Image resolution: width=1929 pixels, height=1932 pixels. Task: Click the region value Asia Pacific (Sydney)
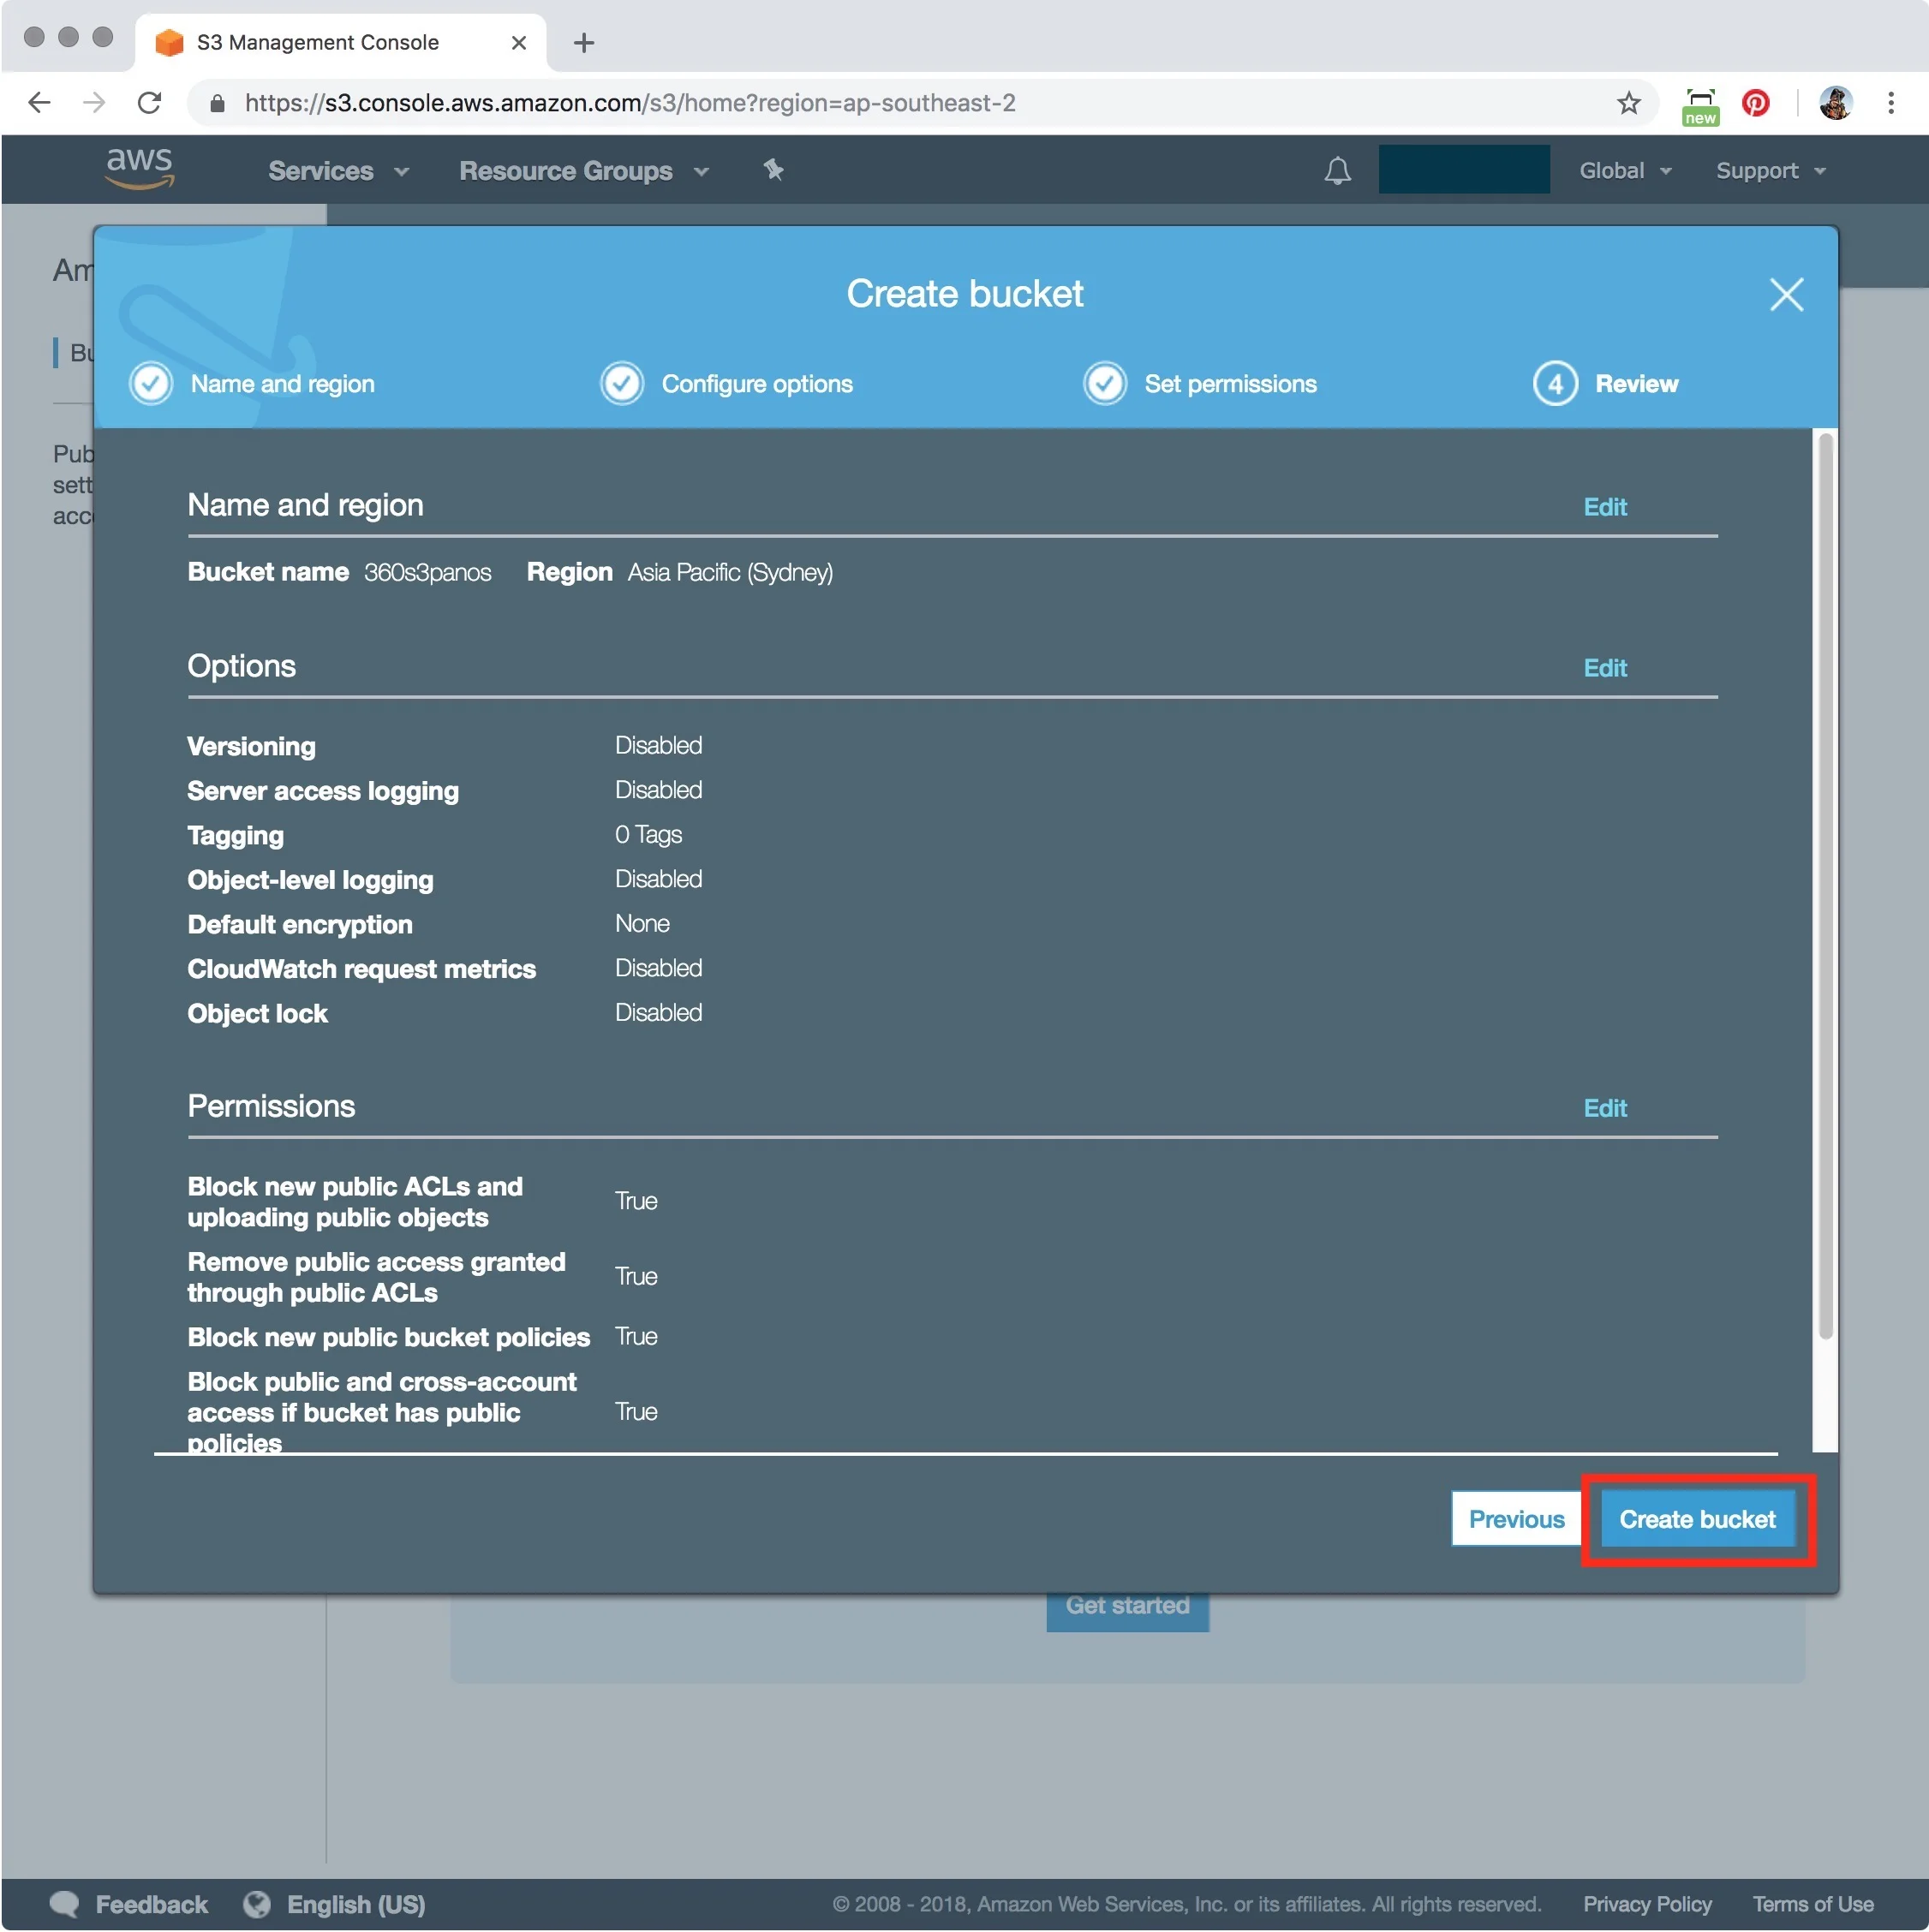(x=730, y=572)
